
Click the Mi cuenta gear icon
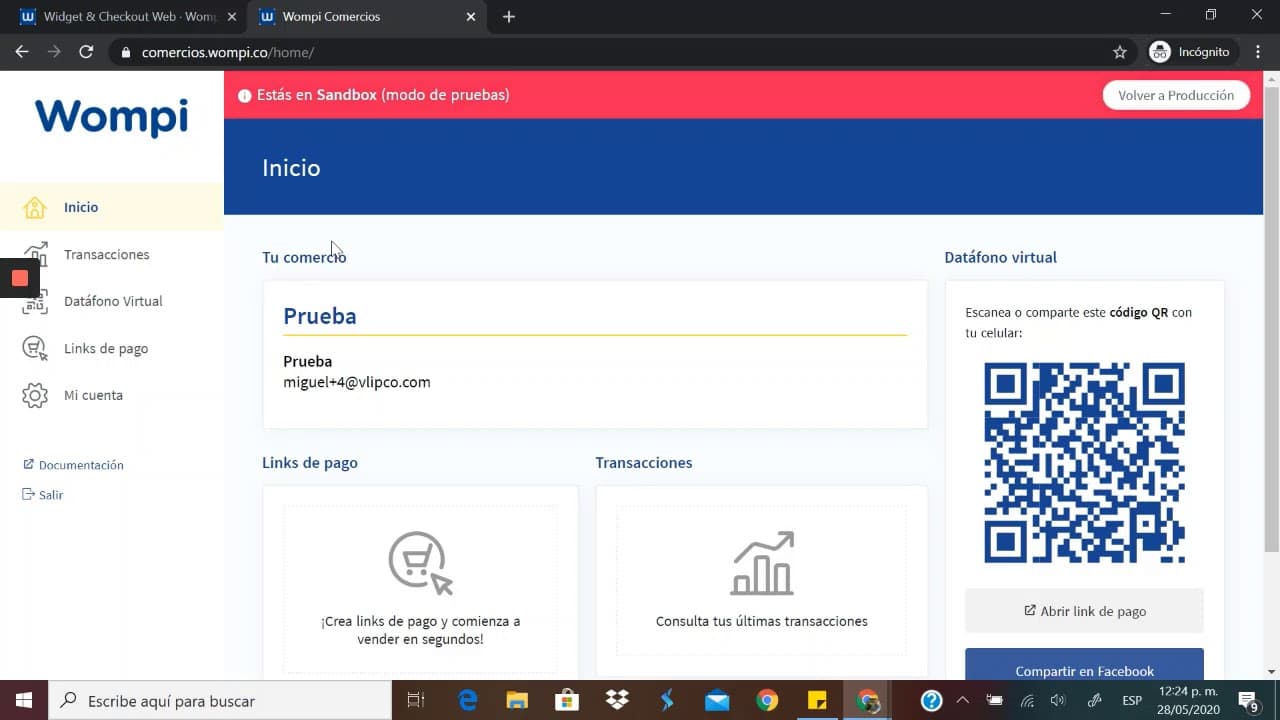point(35,395)
